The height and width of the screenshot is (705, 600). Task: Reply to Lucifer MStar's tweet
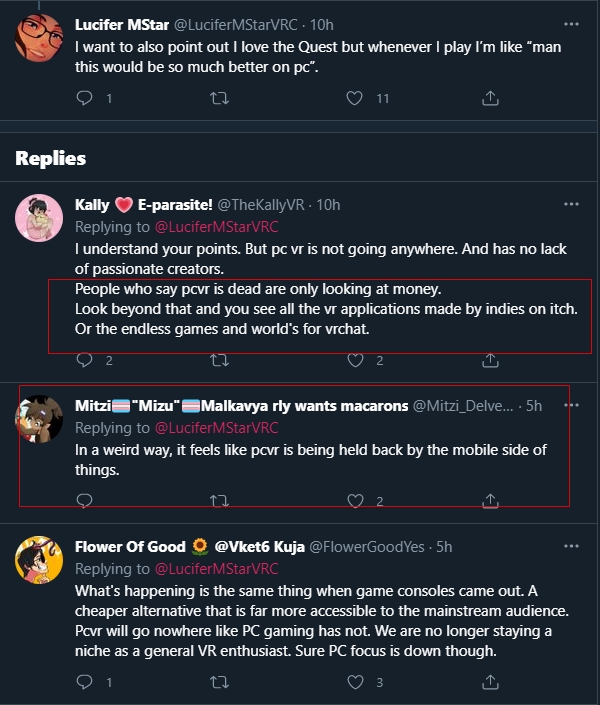85,98
